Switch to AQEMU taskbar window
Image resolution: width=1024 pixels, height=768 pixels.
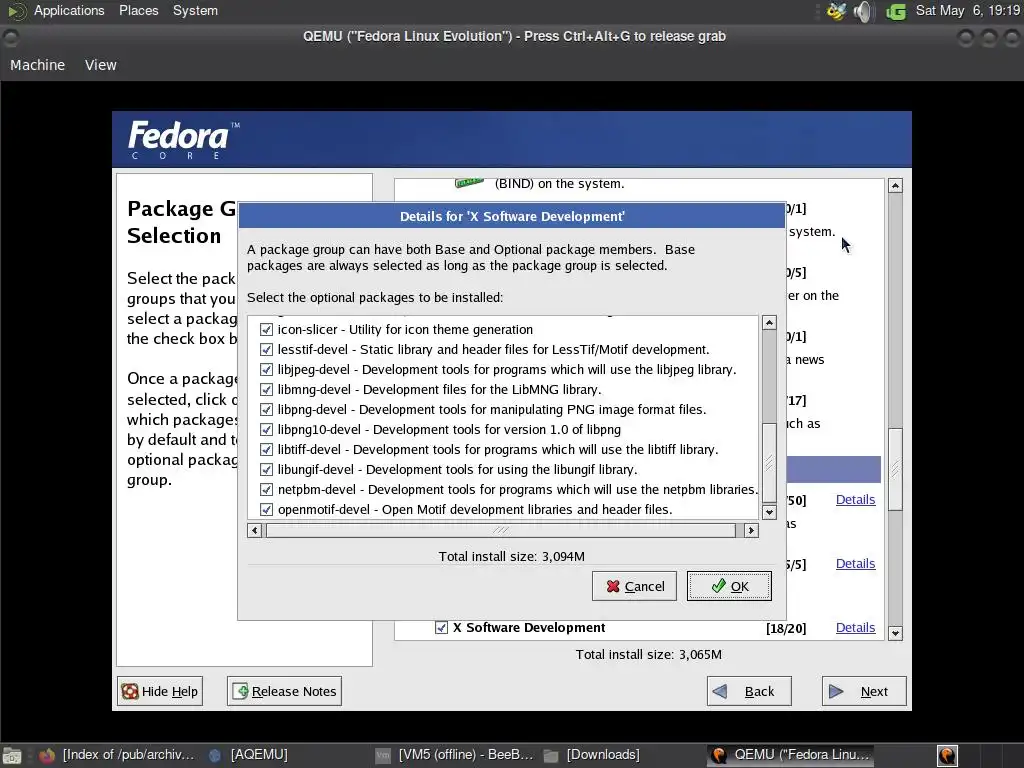point(249,755)
